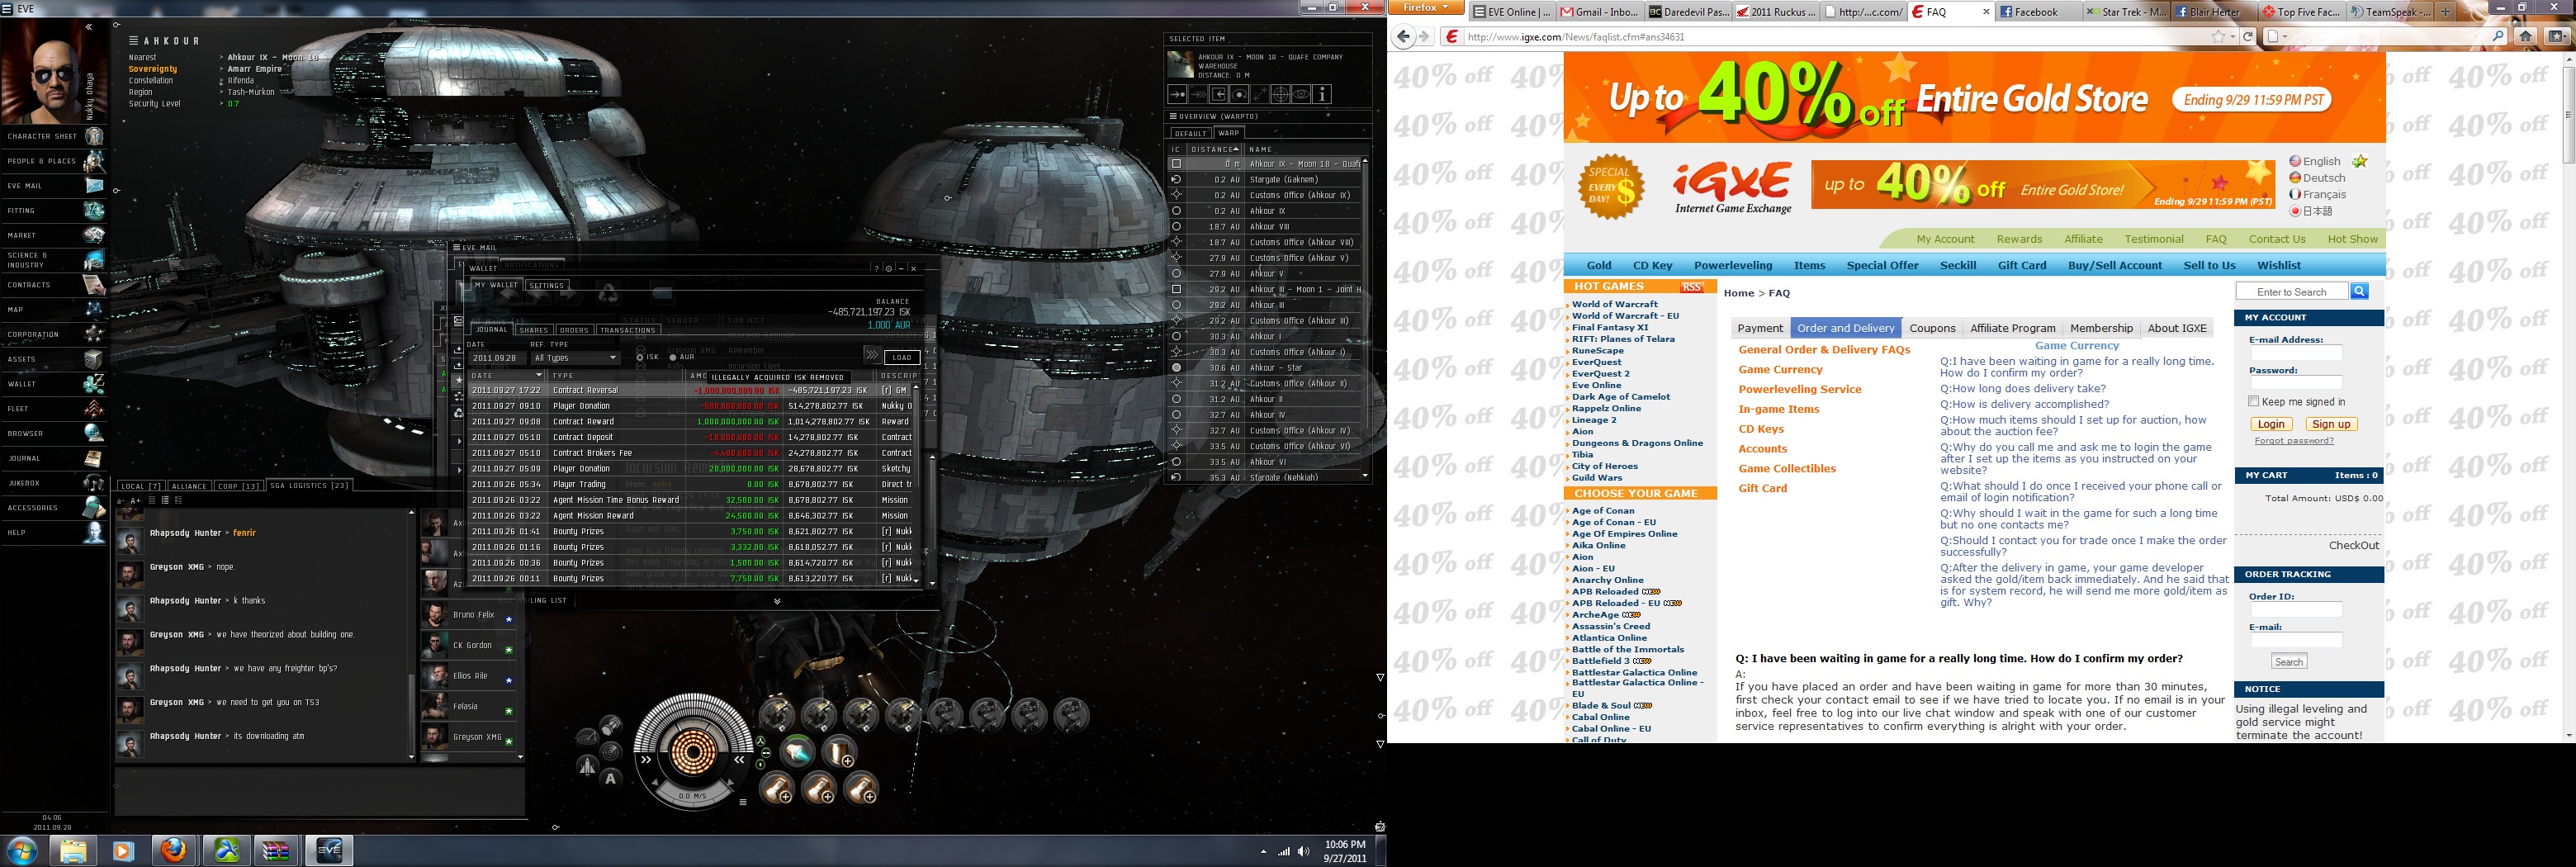Open the Firefox application menu button
Screen dimensions: 2576x867
1426,8
